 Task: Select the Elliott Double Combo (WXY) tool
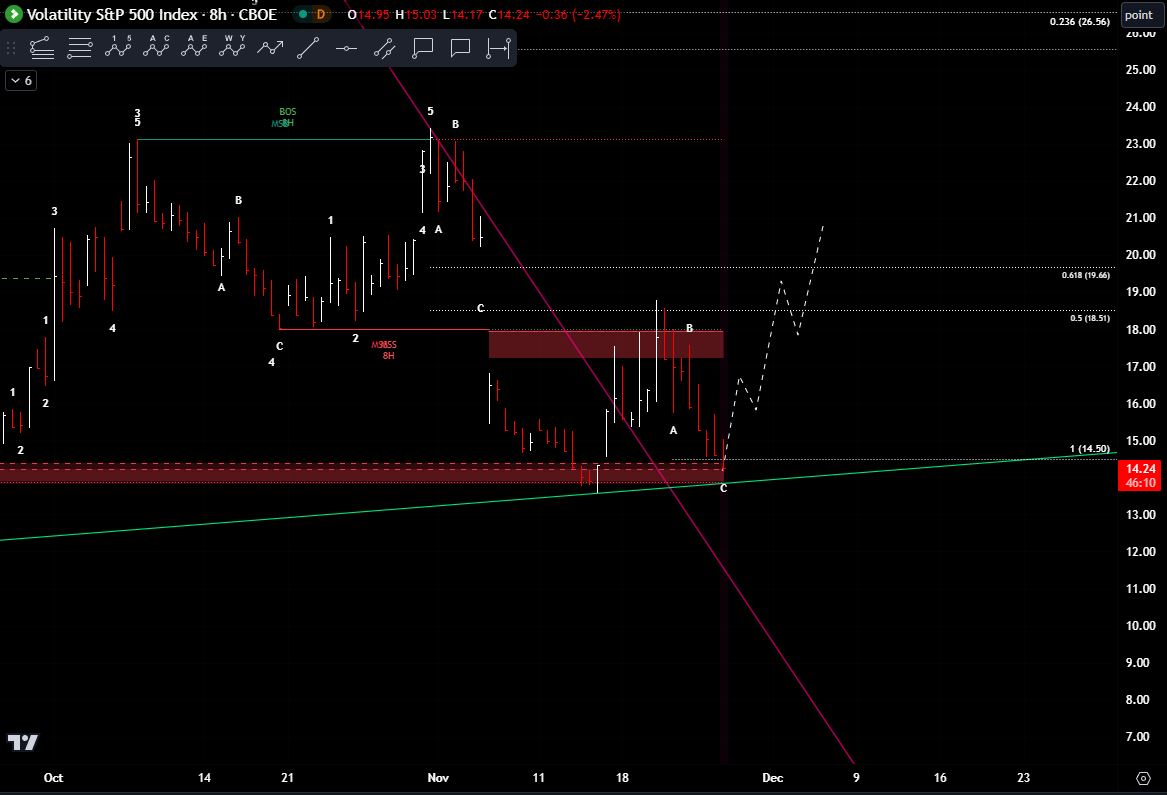(x=231, y=48)
